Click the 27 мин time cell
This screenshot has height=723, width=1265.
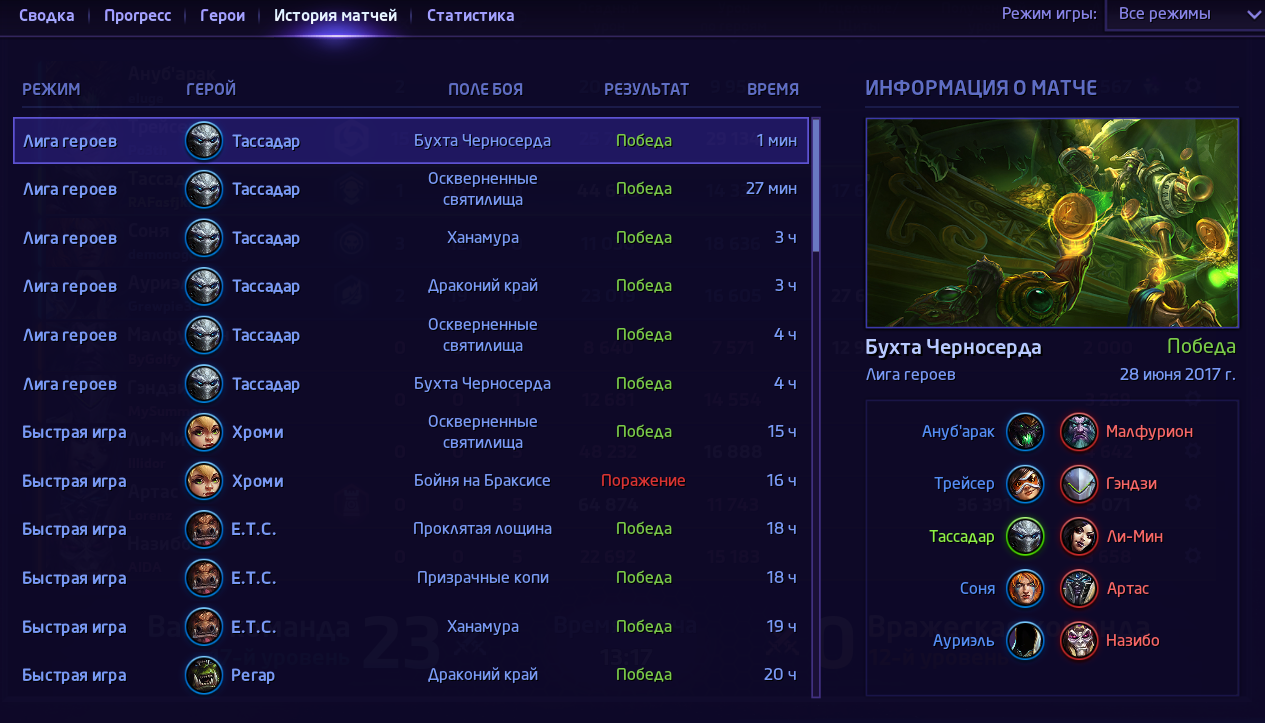[771, 189]
